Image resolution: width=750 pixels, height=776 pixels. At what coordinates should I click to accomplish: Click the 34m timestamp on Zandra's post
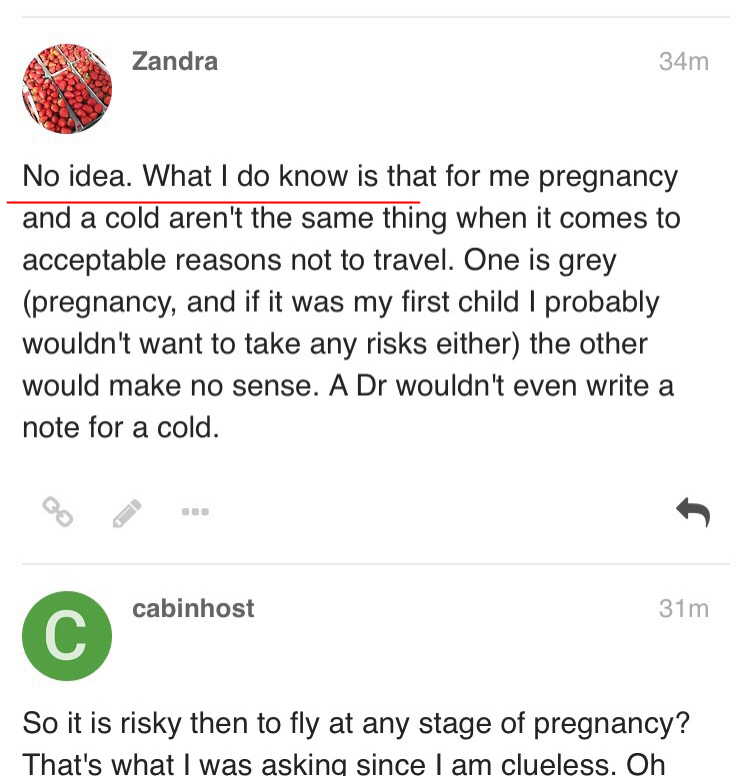point(684,61)
